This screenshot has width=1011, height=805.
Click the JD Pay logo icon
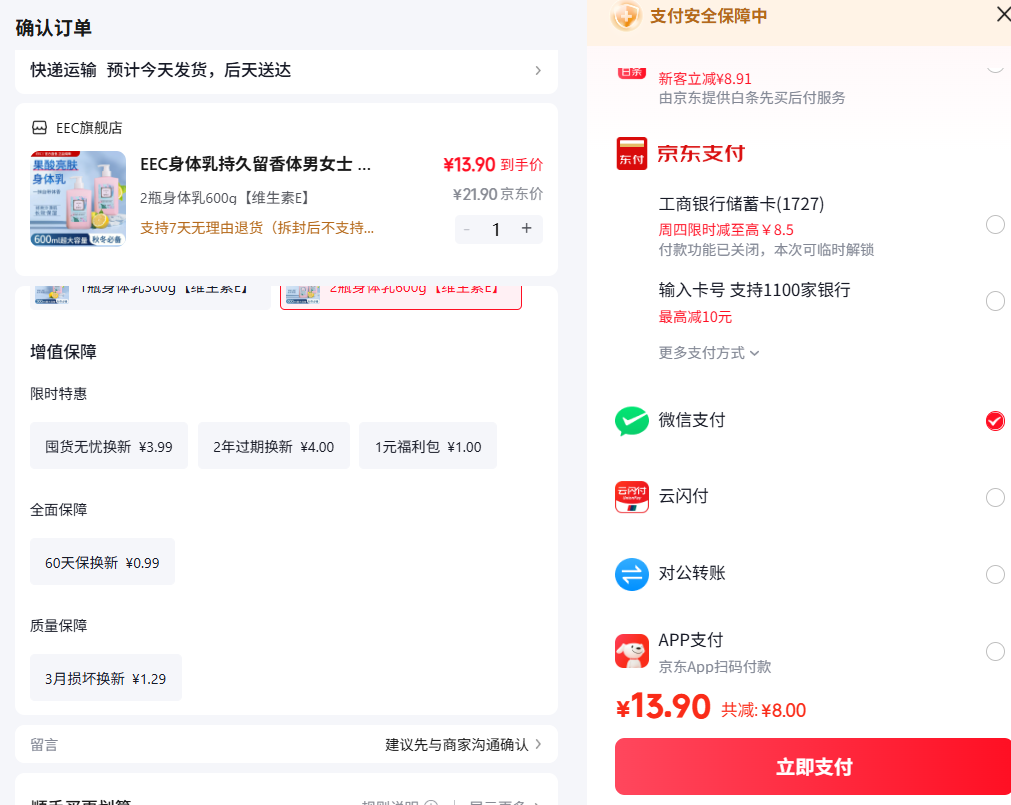tap(631, 153)
